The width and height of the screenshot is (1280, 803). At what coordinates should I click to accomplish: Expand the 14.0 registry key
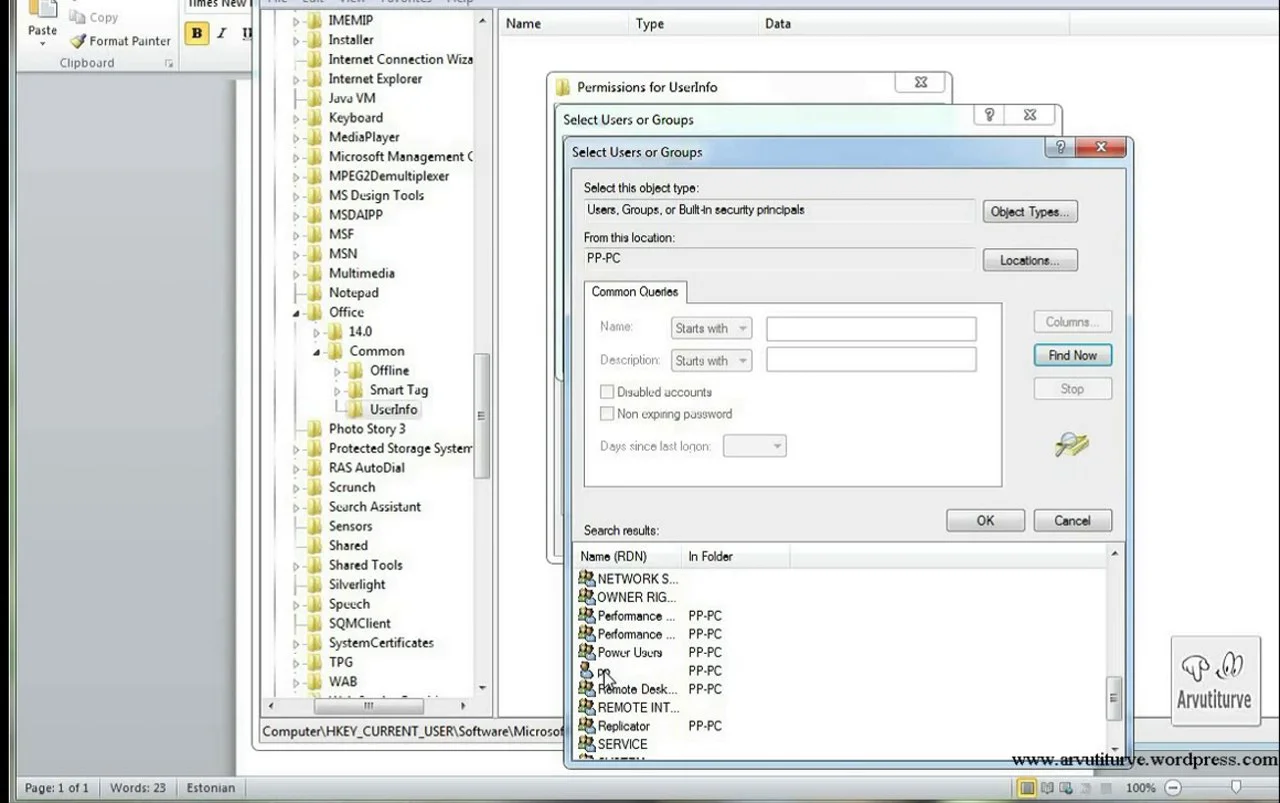[317, 332]
